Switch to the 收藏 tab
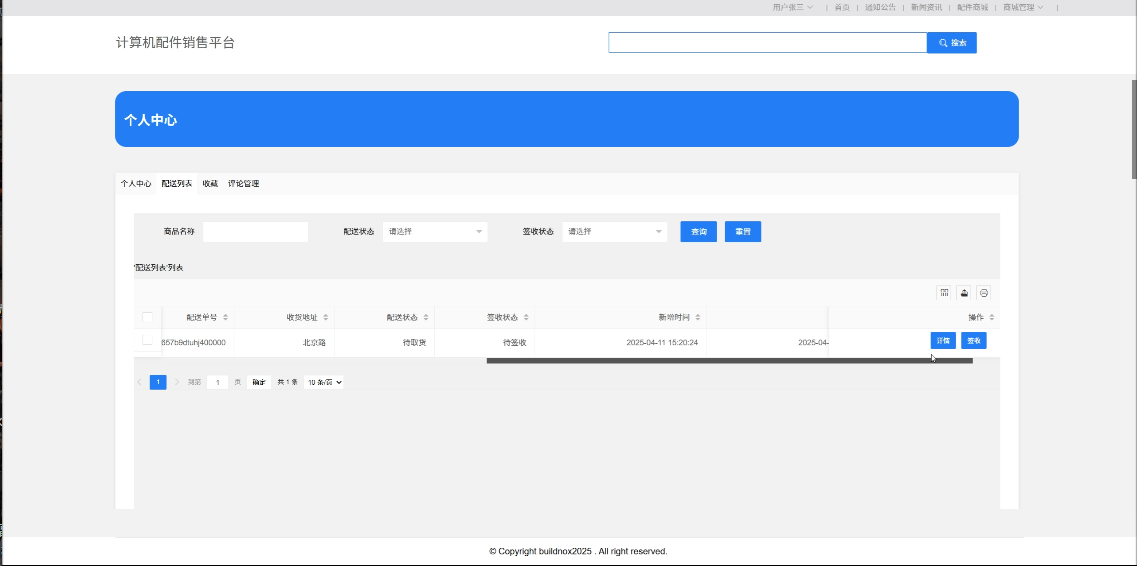 pos(210,184)
